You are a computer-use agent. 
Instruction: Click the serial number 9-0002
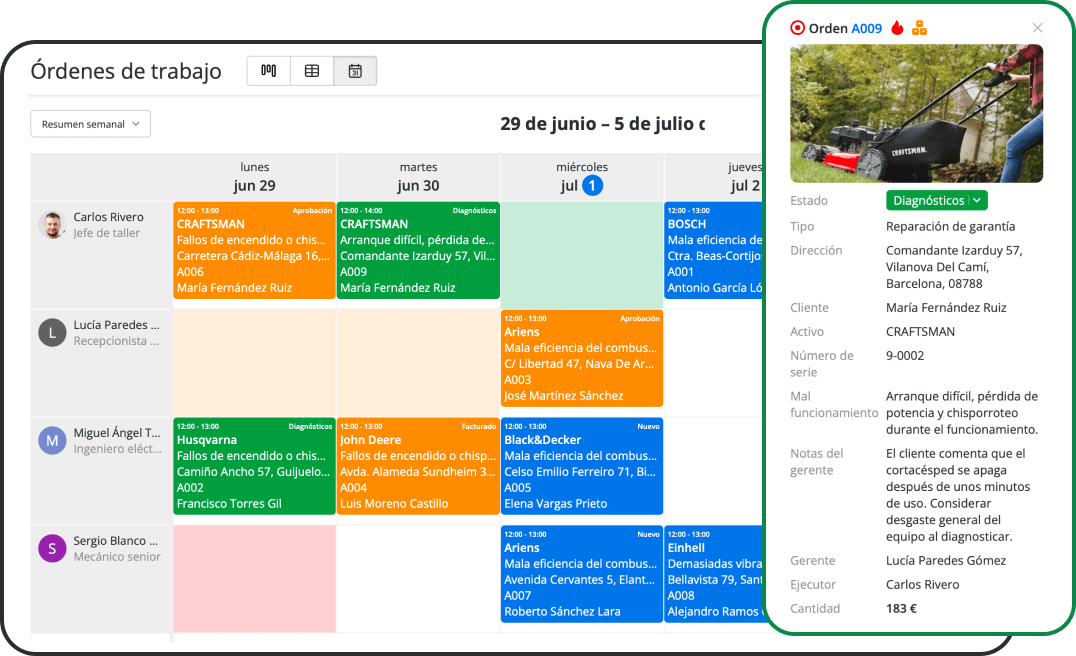tap(904, 355)
